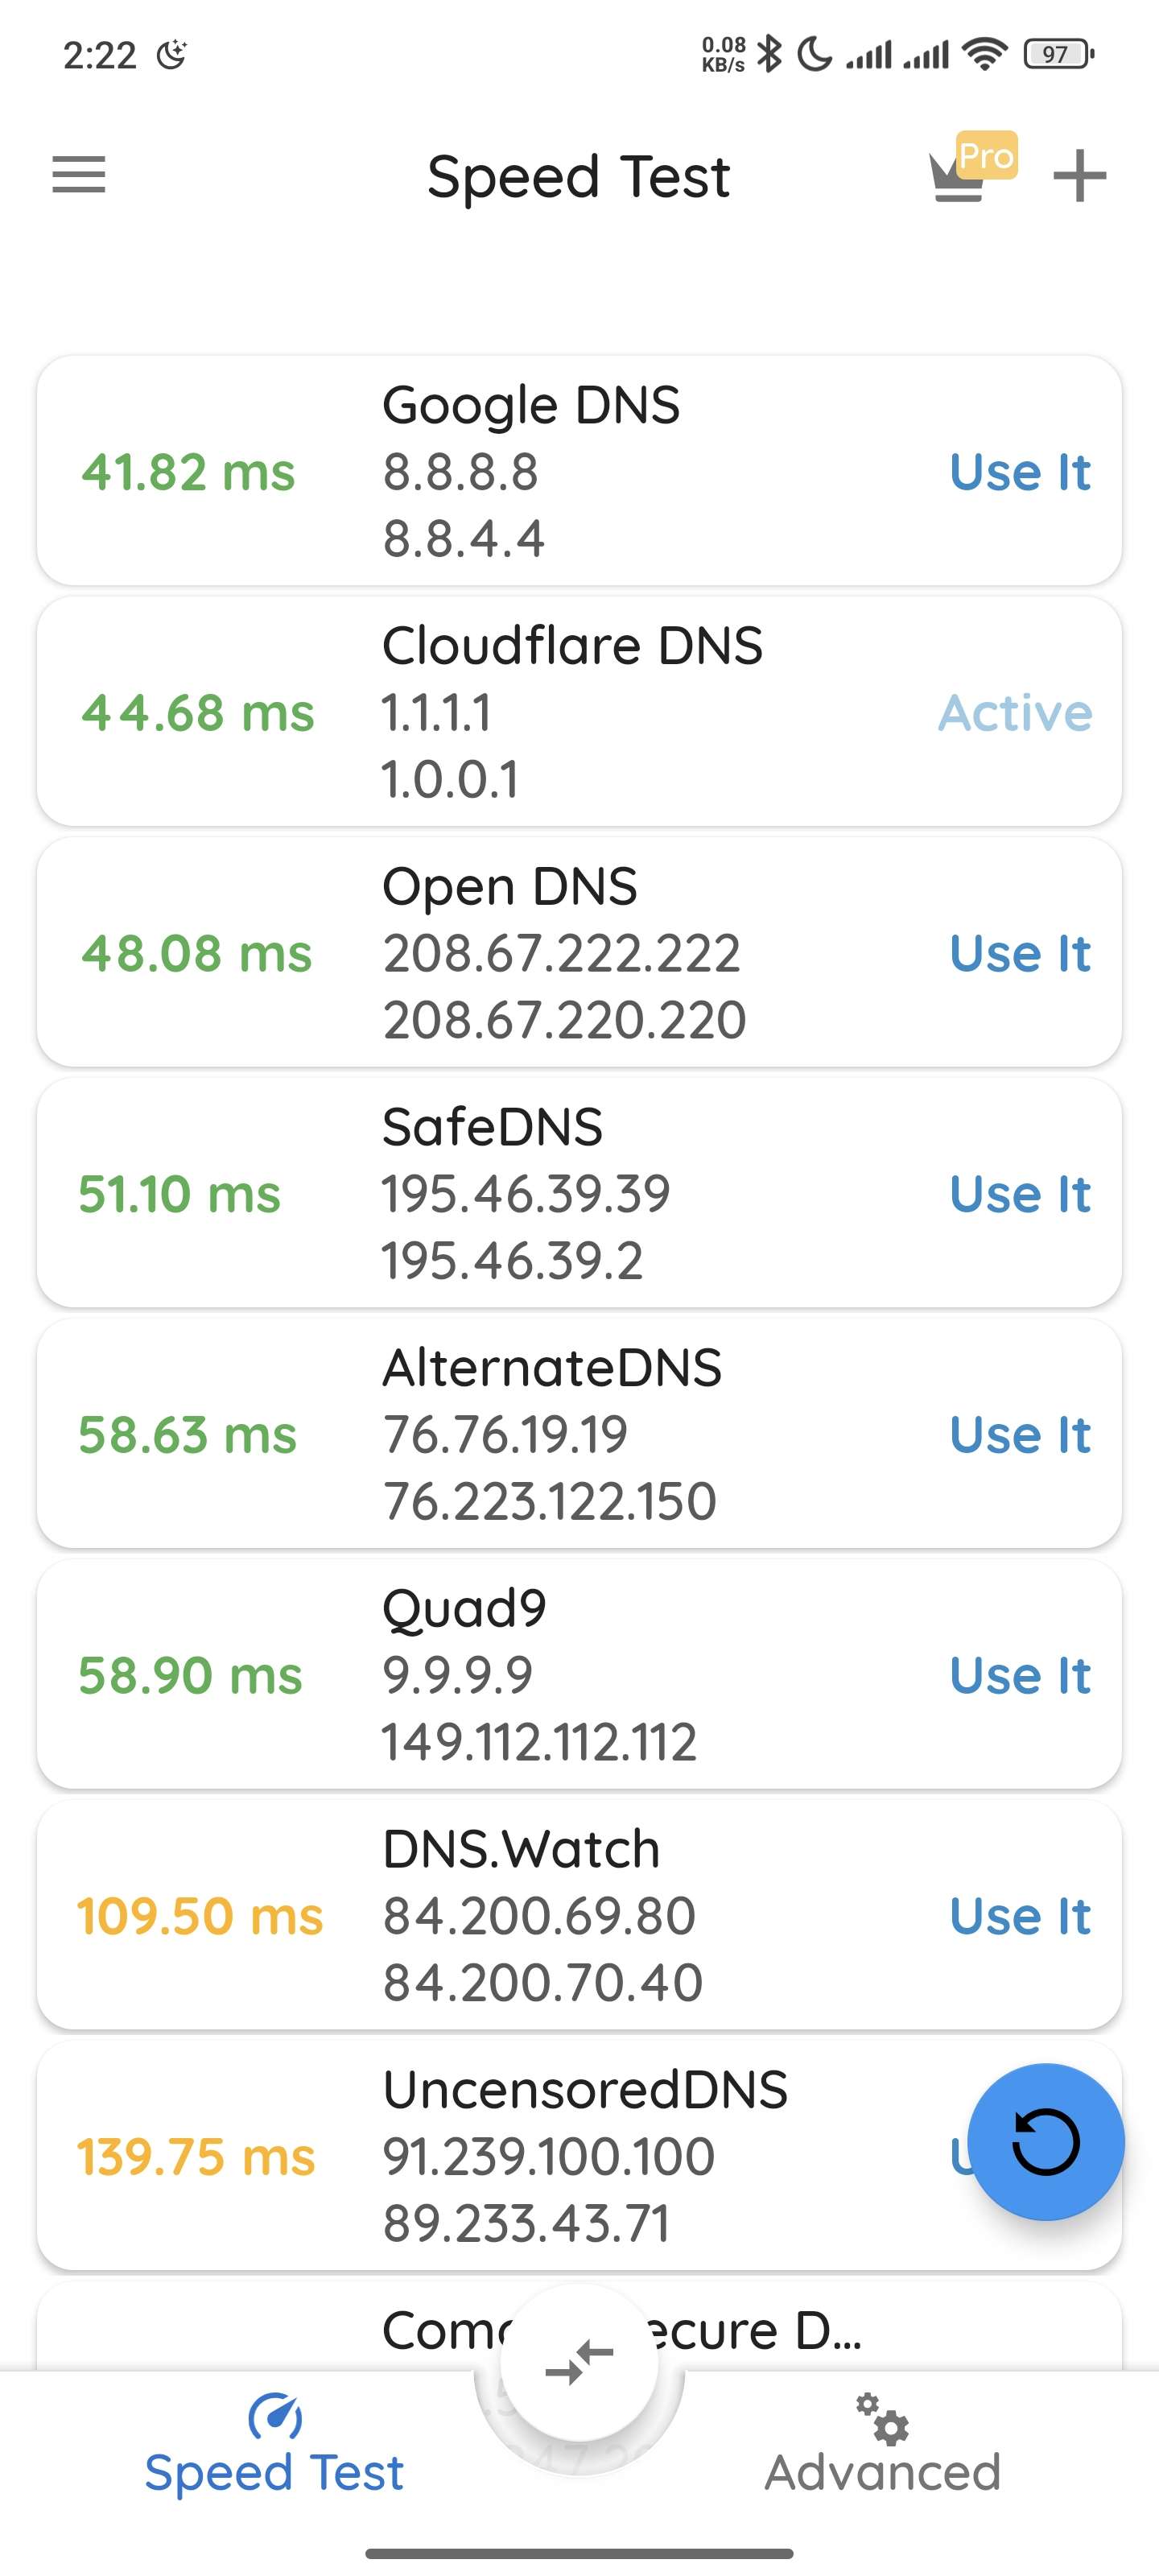Tap the Bluetooth status icon
1159x2576 pixels.
point(769,54)
